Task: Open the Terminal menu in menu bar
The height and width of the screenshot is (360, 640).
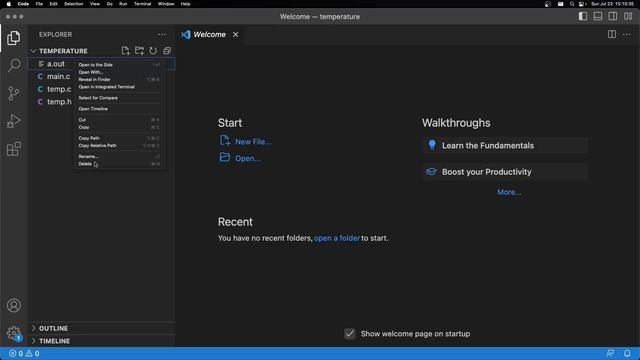Action: [142, 4]
